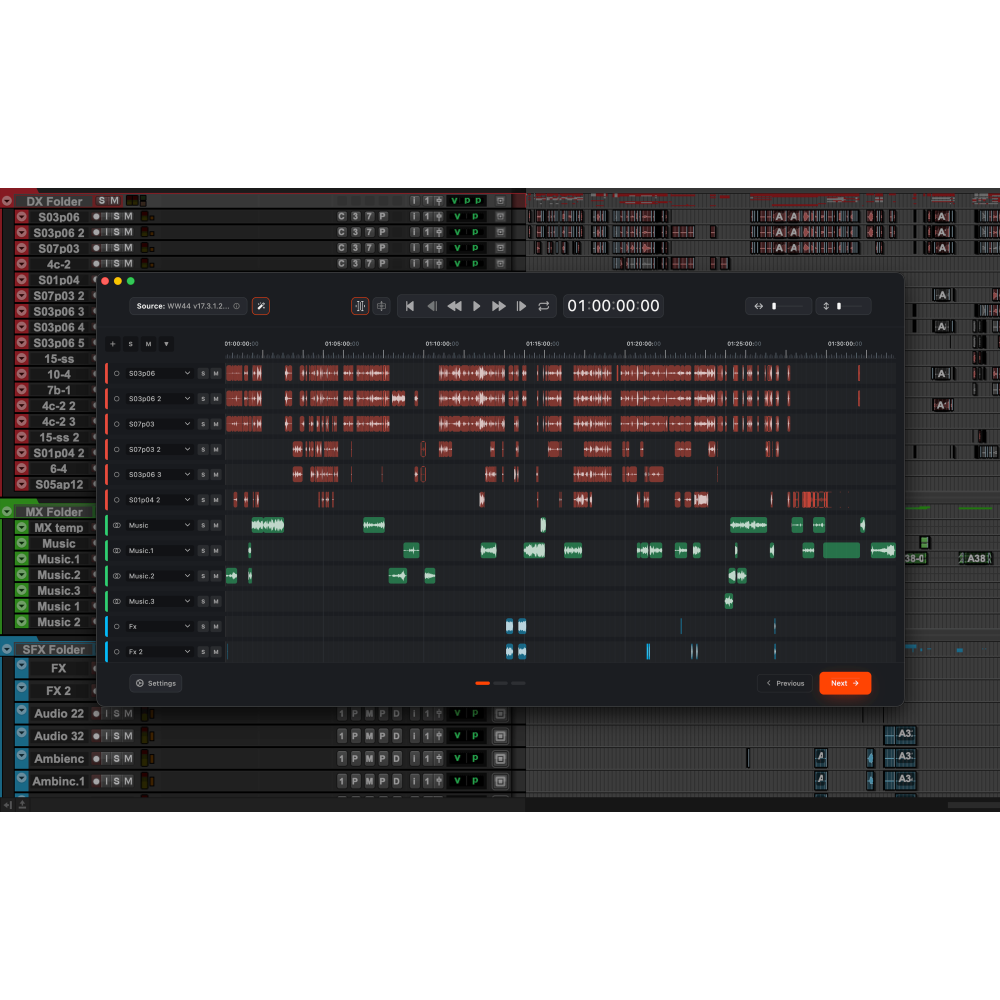Screen dimensions: 1000x1000
Task: Mute the Music track in dialog
Action: [x=216, y=526]
